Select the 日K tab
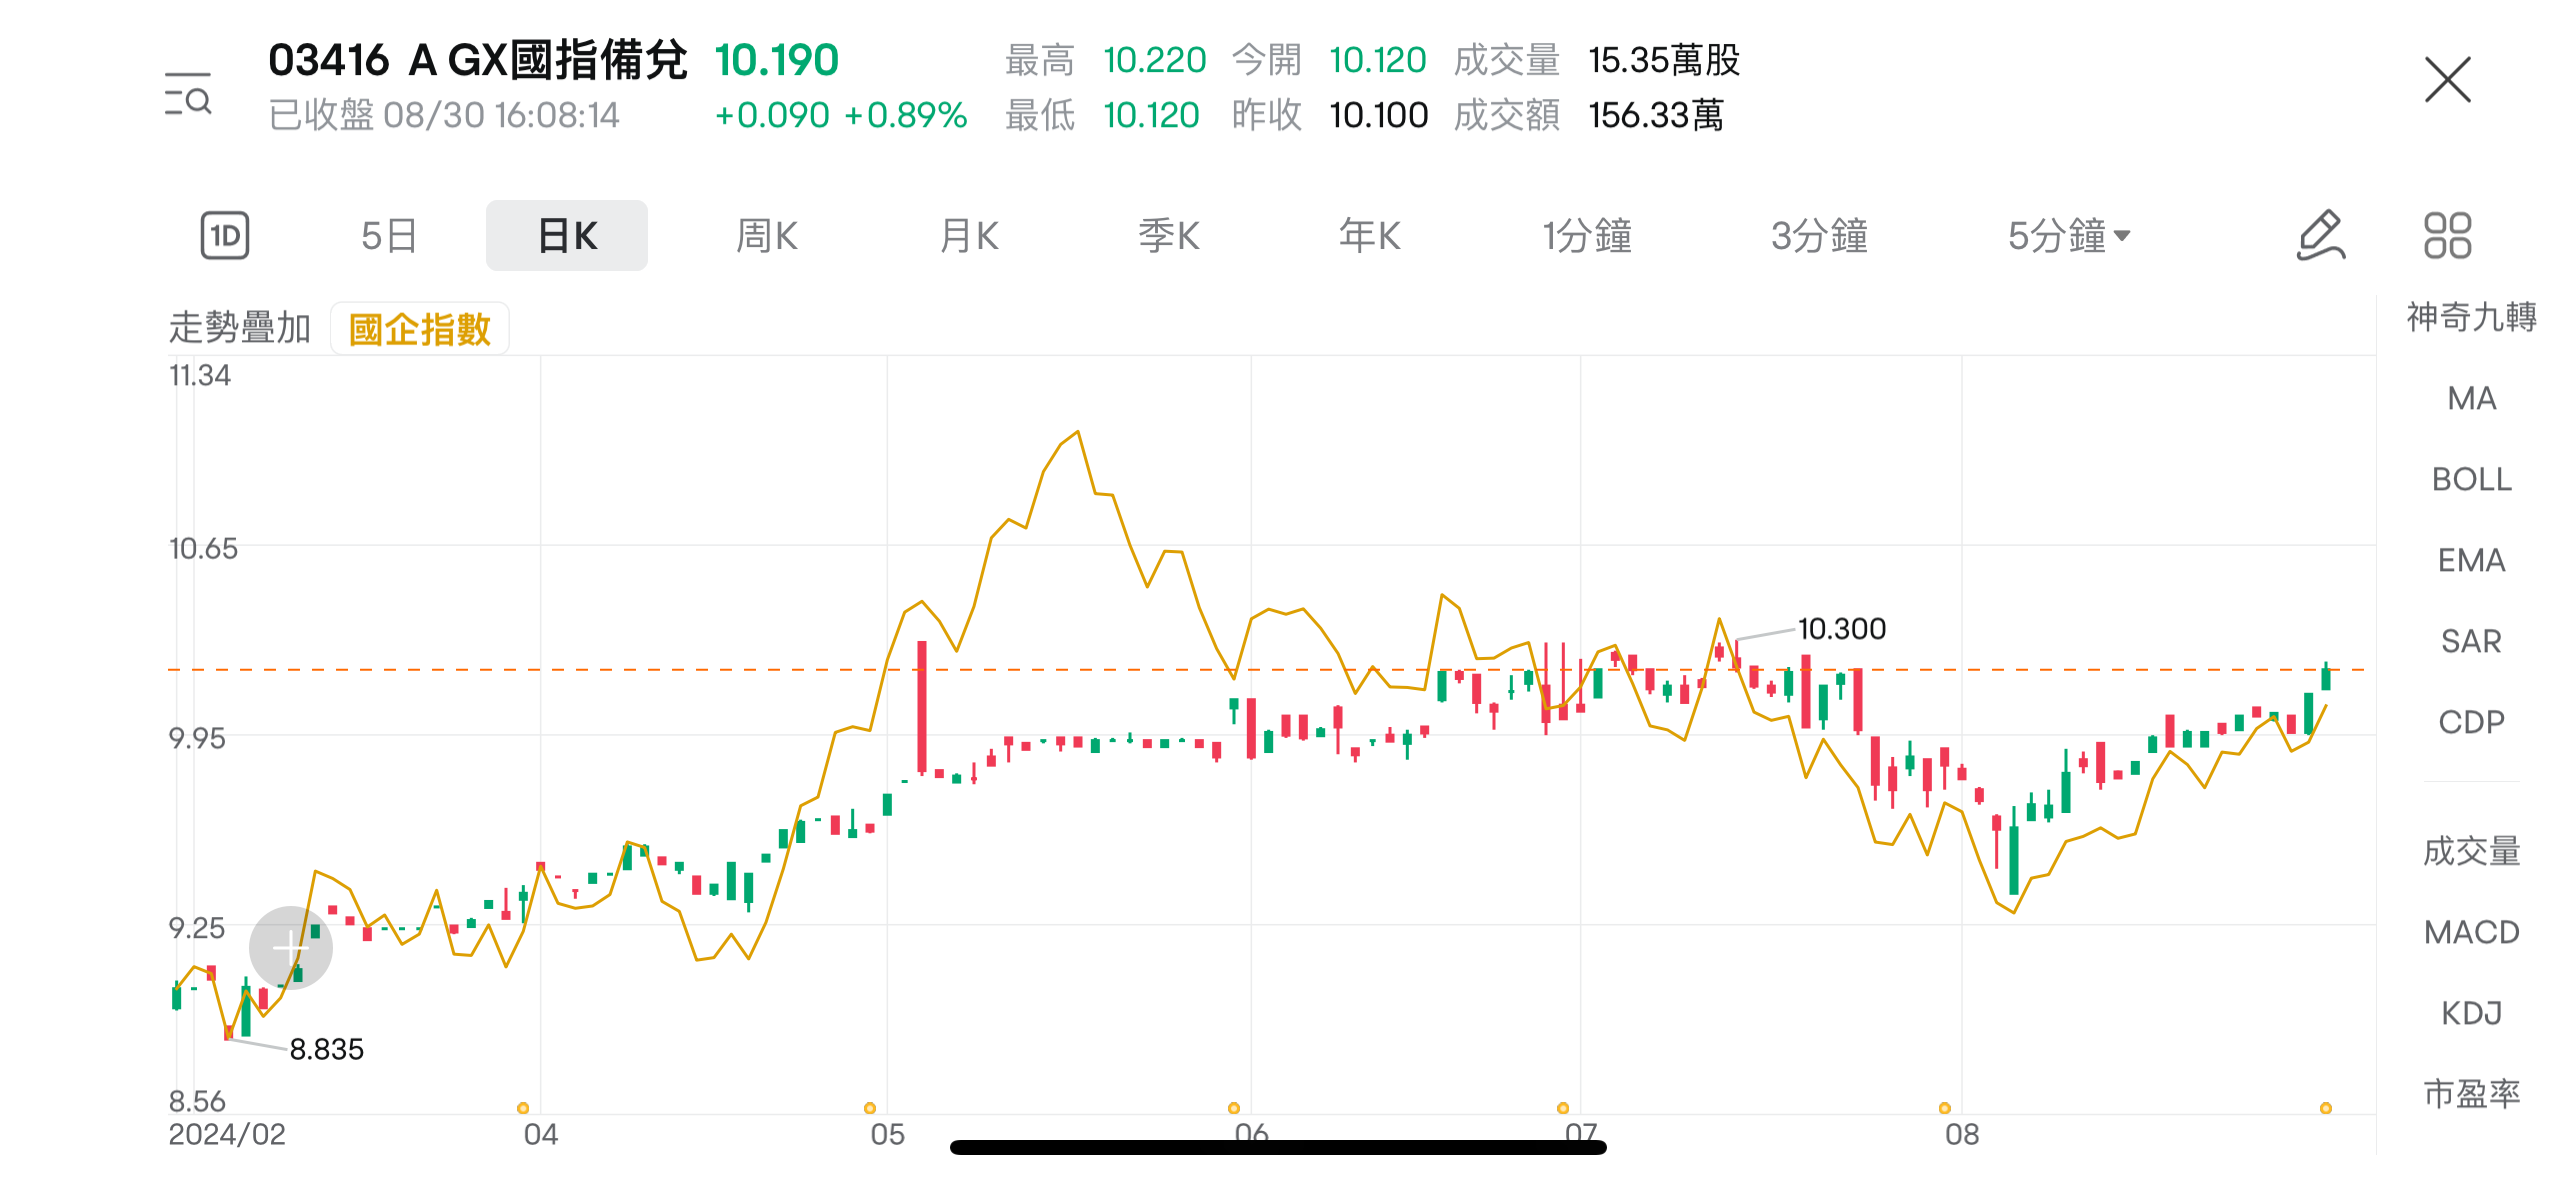The width and height of the screenshot is (2556, 1179). click(567, 236)
